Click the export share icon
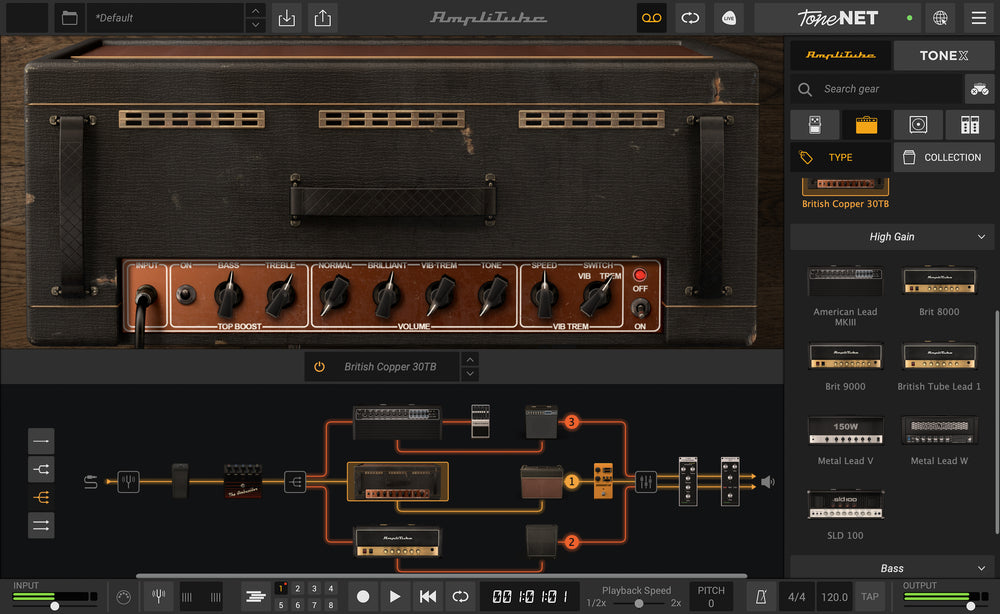1000x614 pixels. tap(323, 18)
